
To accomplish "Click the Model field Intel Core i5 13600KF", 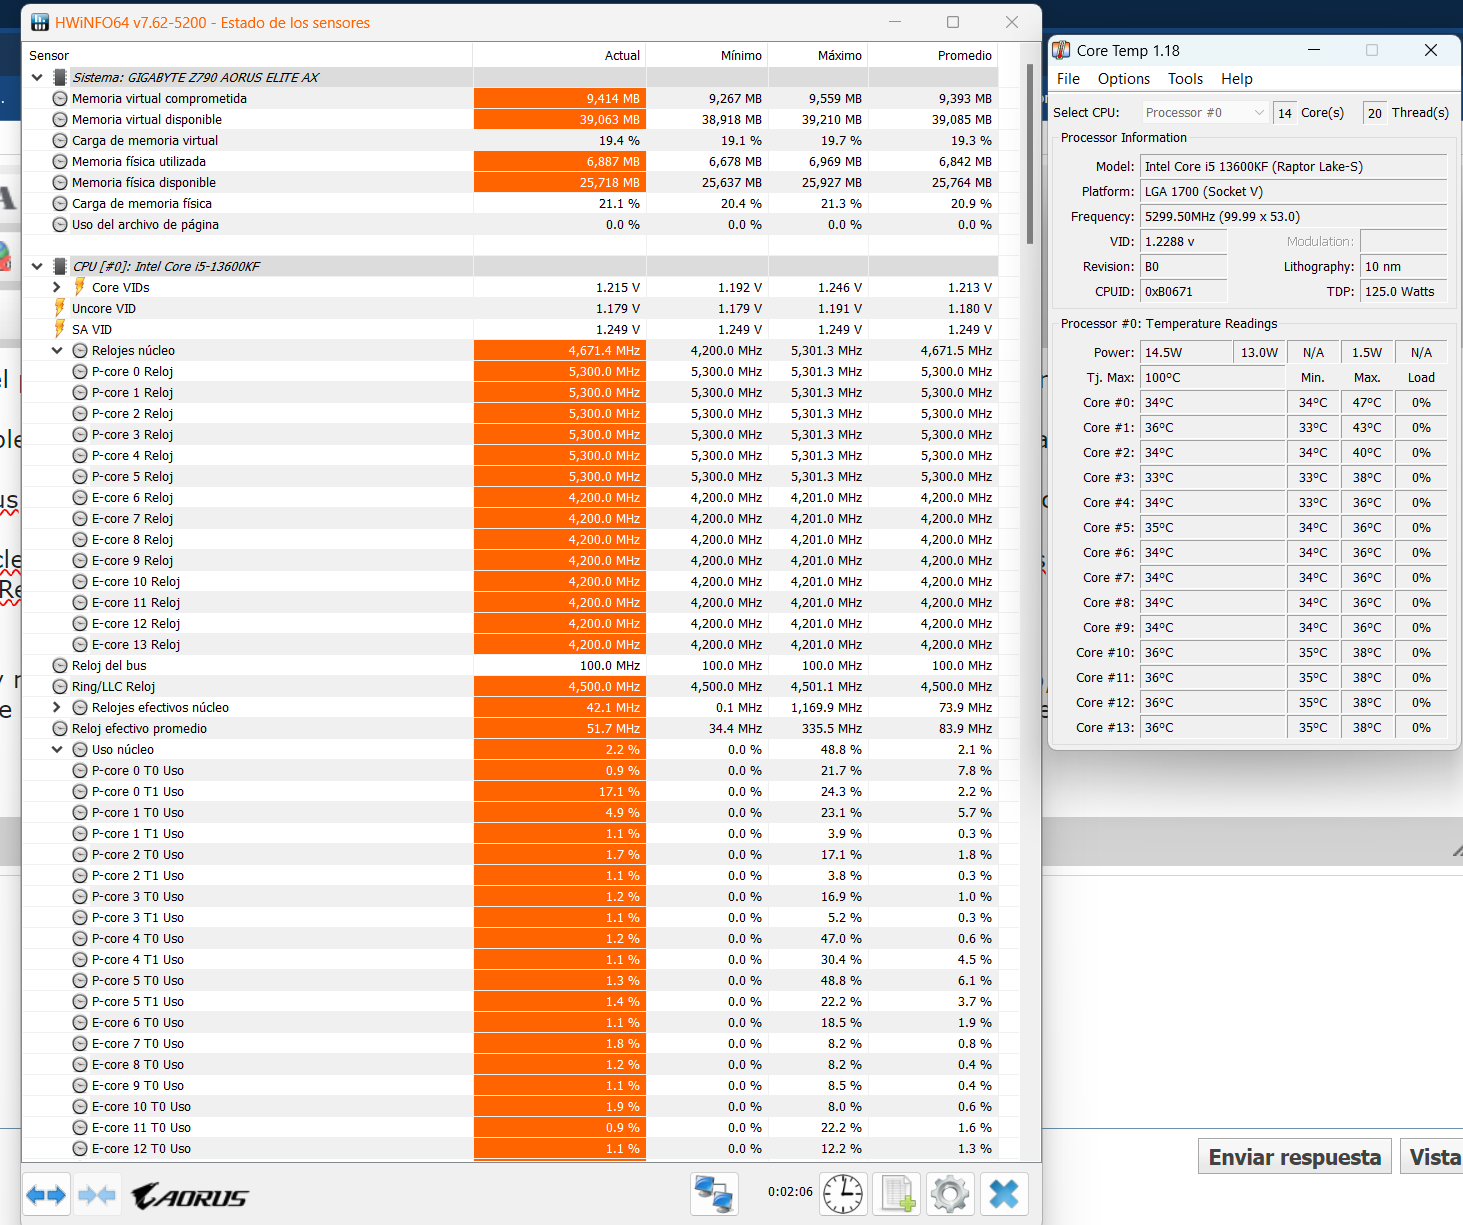I will [x=1293, y=167].
